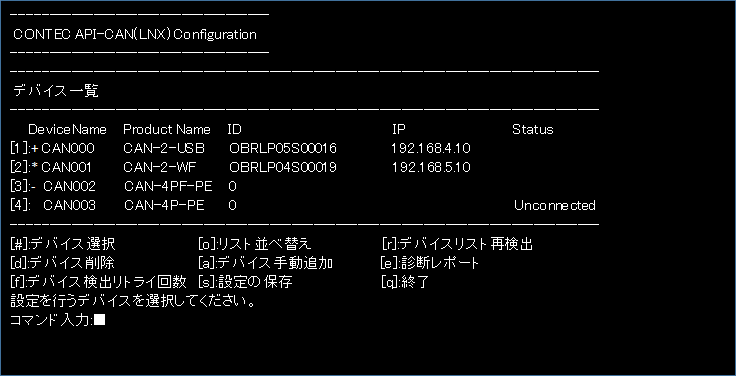Click the IP address 192.168.4.10
The image size is (736, 376).
click(431, 149)
